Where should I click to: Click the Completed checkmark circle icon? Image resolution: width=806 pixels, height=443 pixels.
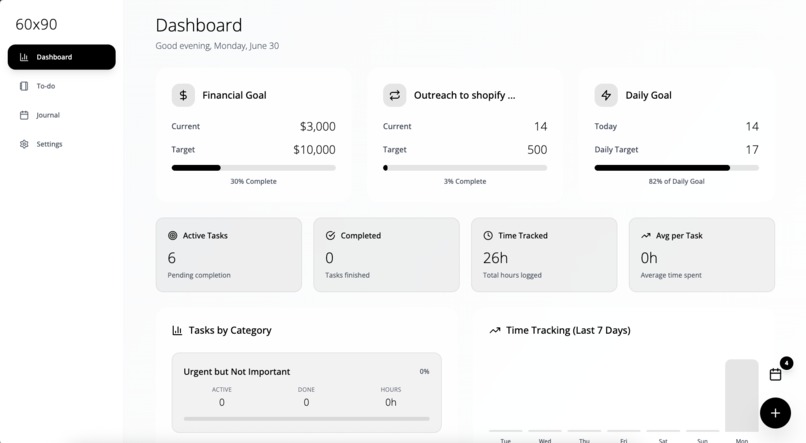(x=331, y=235)
